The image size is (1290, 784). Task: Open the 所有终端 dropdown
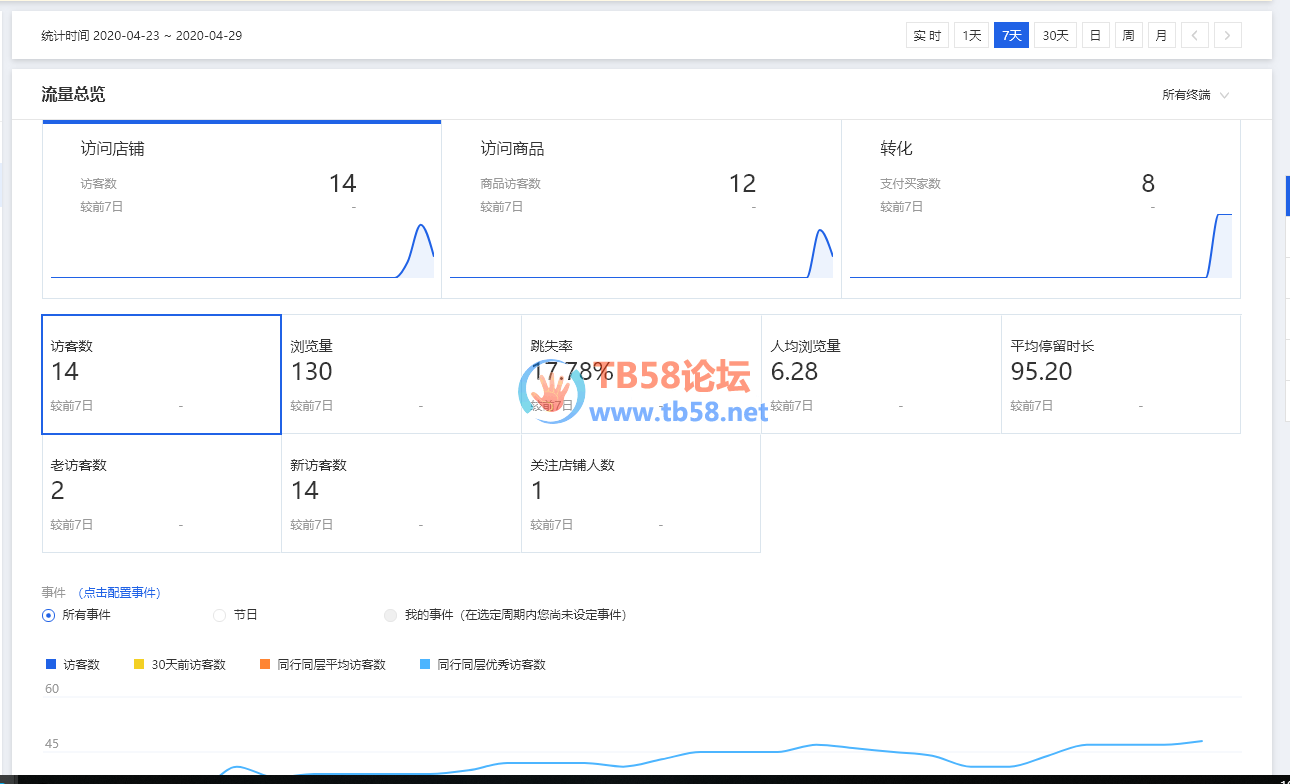coord(1195,95)
